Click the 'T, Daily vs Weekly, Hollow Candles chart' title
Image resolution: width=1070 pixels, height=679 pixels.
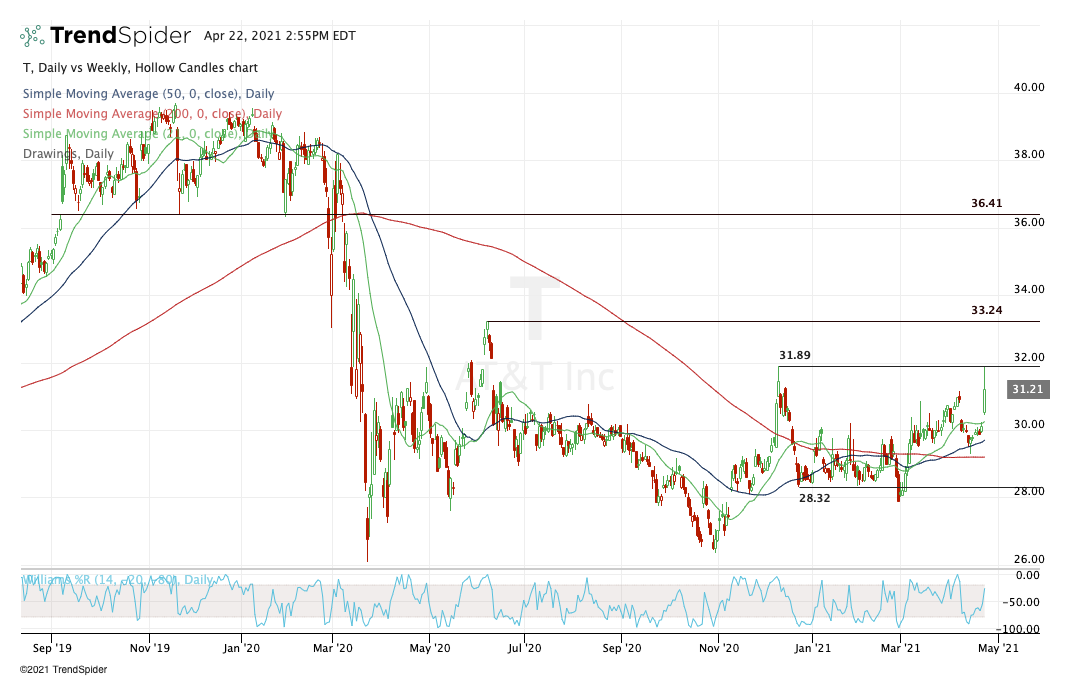click(141, 68)
